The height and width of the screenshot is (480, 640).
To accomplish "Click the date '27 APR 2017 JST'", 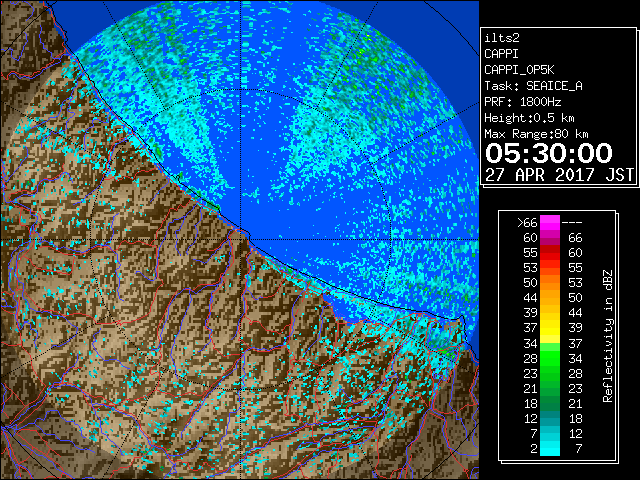I will tap(559, 175).
